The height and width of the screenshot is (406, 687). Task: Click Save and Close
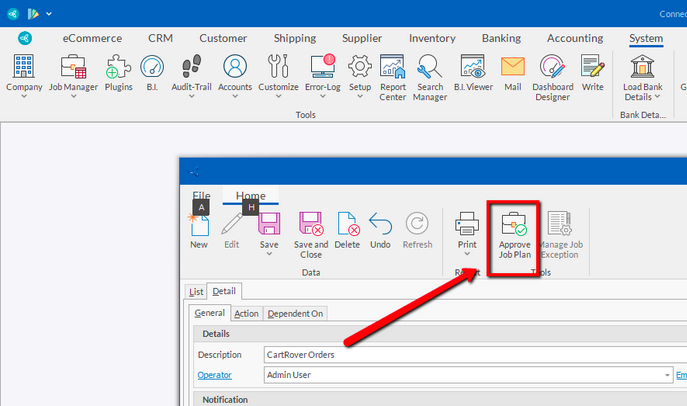point(311,236)
